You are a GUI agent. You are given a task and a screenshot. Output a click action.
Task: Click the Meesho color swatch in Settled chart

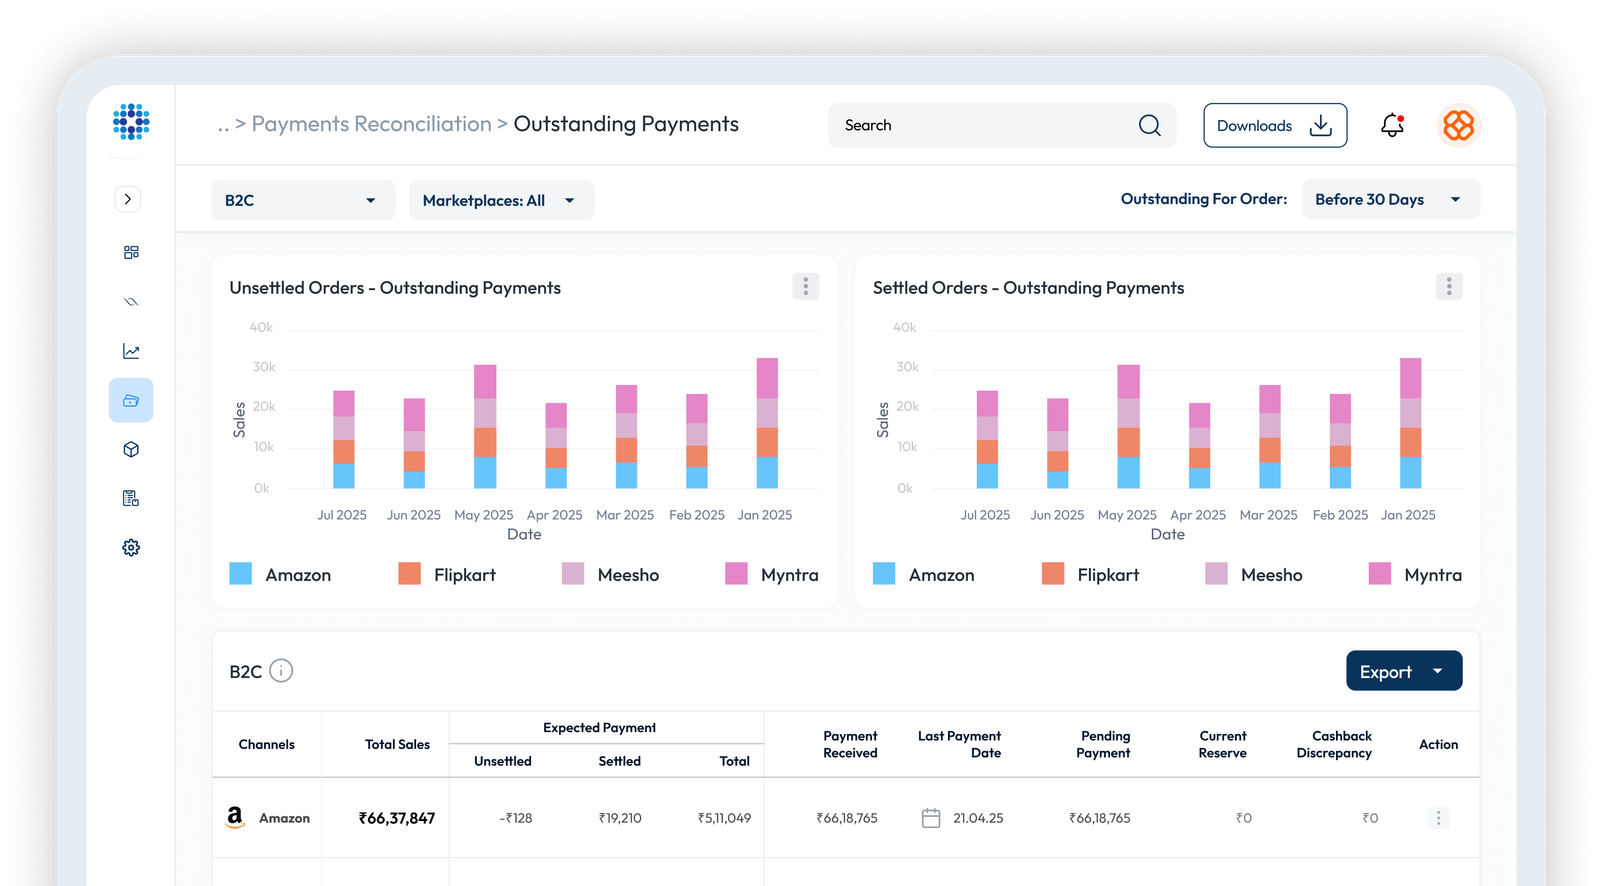1216,574
